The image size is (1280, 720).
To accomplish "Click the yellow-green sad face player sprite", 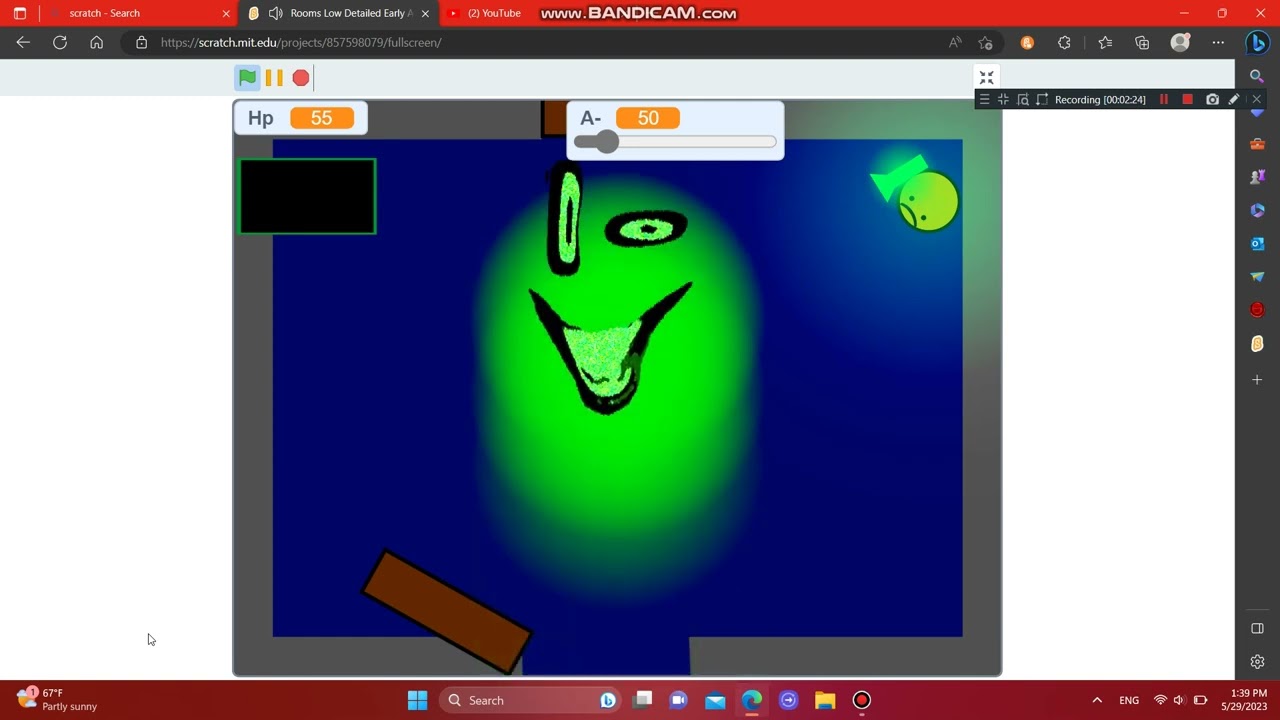I will click(928, 201).
